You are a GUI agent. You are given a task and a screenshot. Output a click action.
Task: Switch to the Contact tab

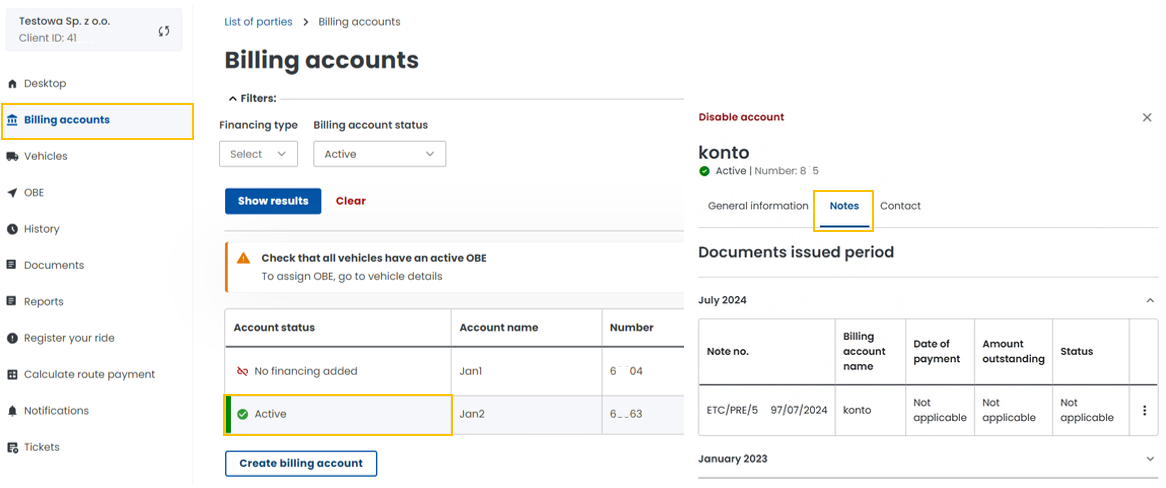pos(900,206)
